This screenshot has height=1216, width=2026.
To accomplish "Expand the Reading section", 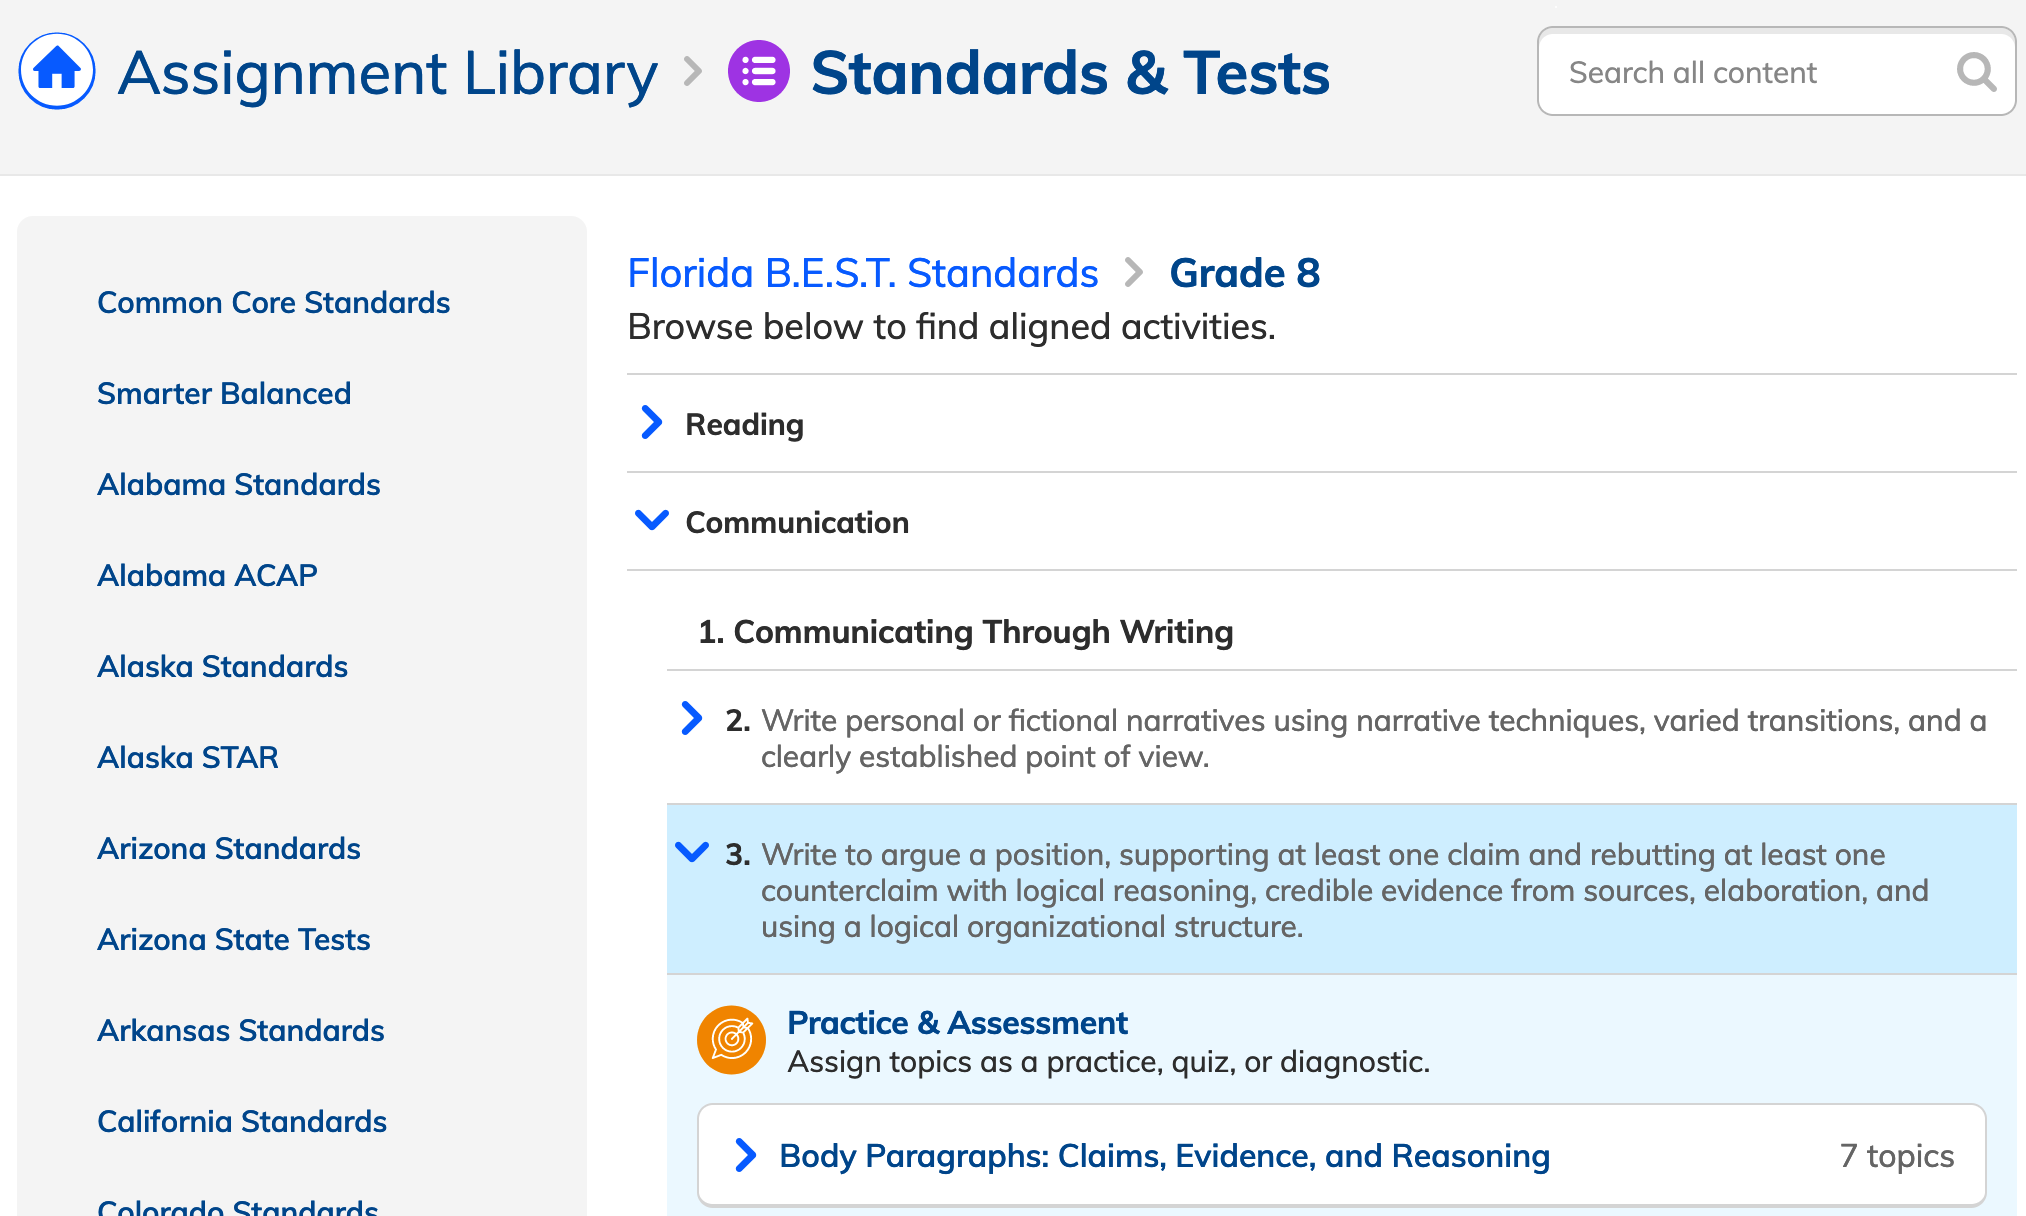I will click(743, 423).
